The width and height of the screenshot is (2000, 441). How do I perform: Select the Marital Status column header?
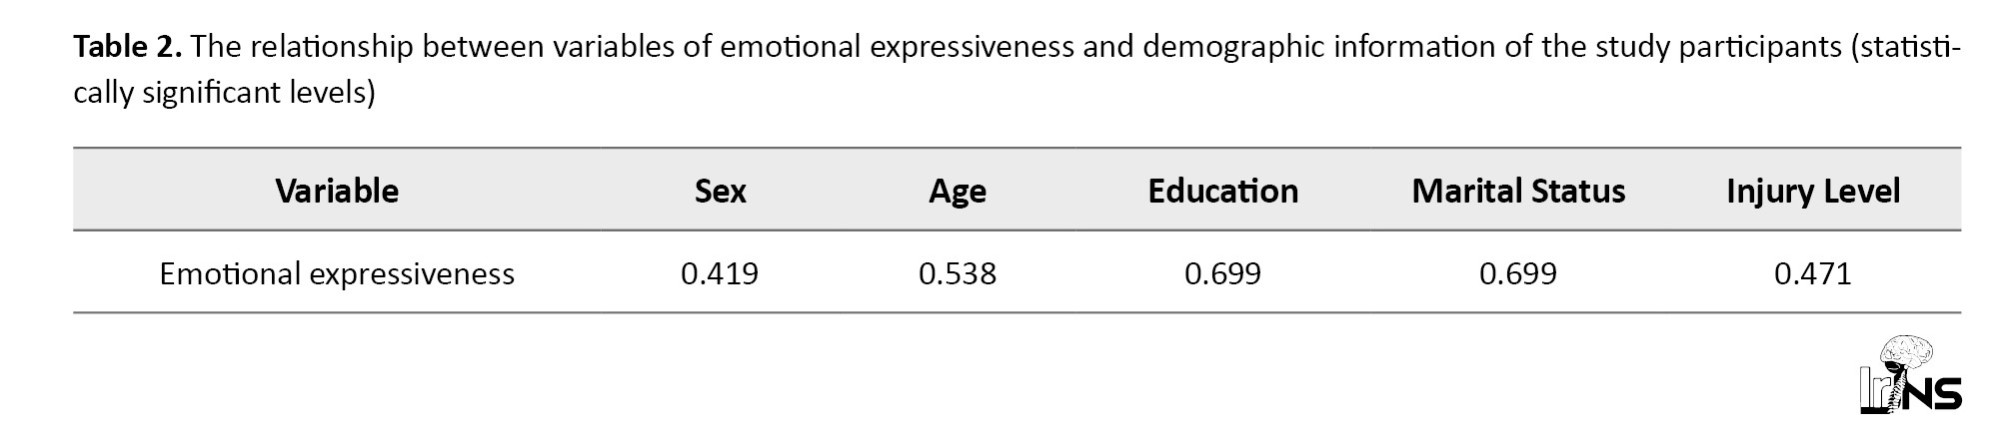click(x=1518, y=191)
